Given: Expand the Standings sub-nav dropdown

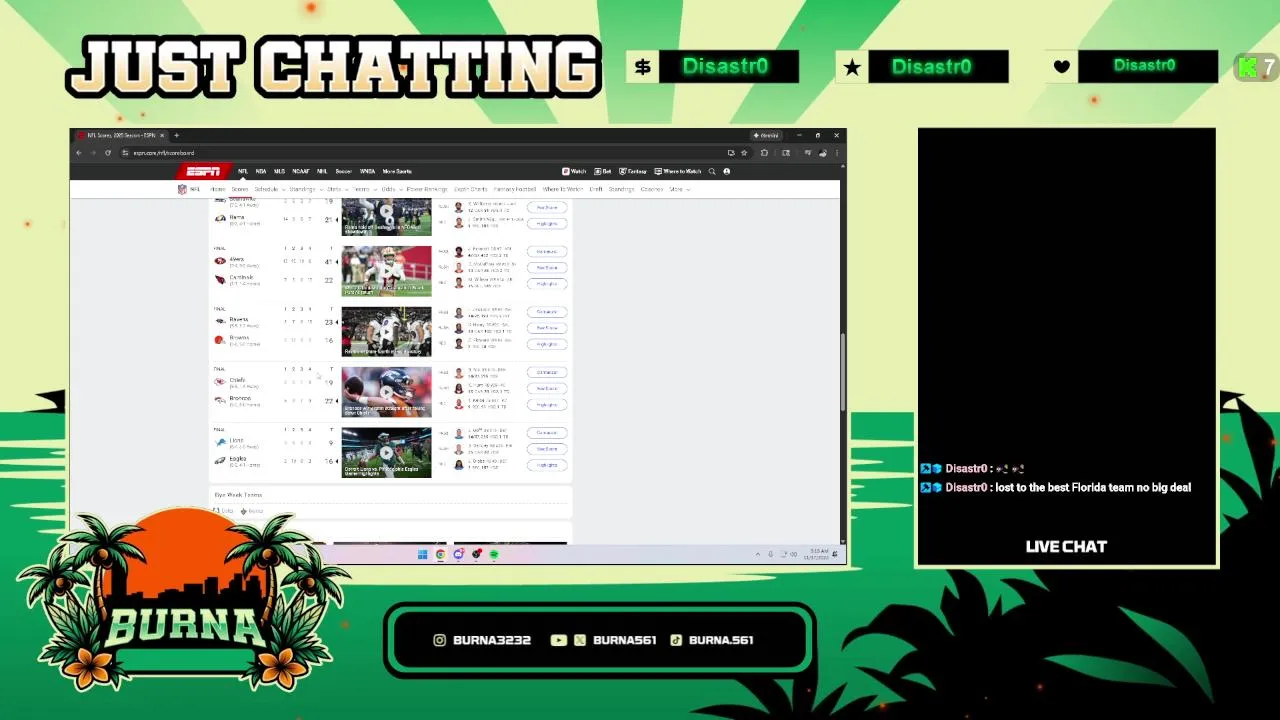Looking at the screenshot, I should pos(305,189).
